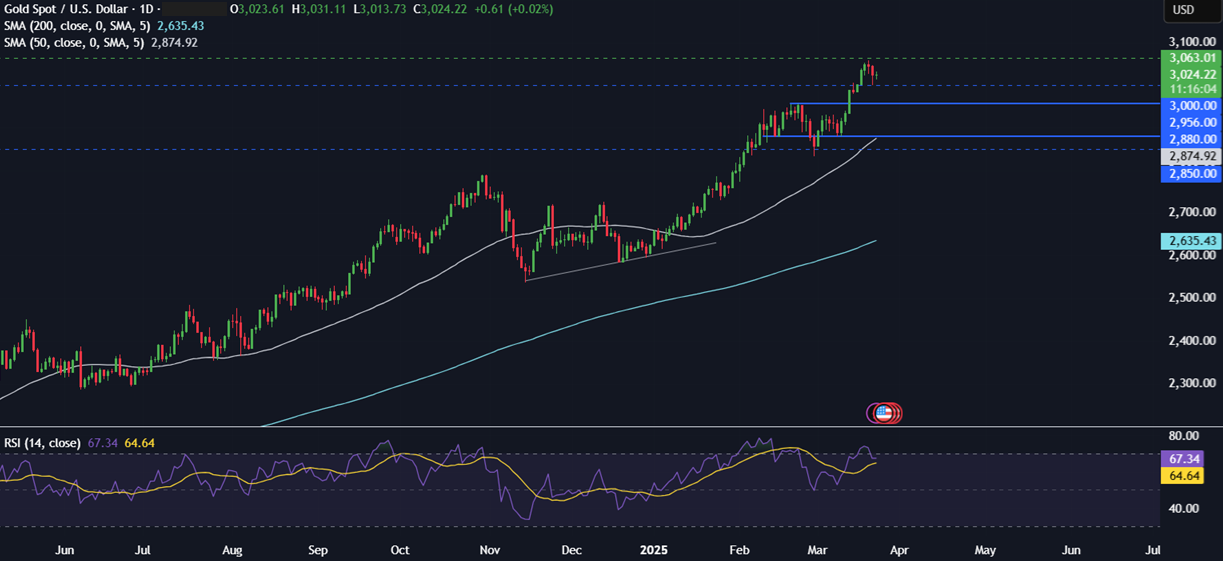
Task: Click the purple event marker beside flag icon
Action: [x=872, y=412]
